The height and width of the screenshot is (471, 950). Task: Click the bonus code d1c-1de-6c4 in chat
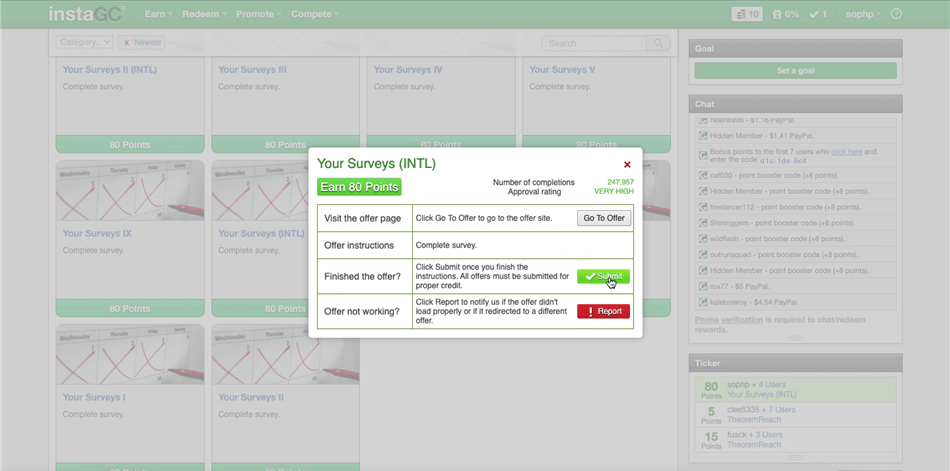click(783, 161)
